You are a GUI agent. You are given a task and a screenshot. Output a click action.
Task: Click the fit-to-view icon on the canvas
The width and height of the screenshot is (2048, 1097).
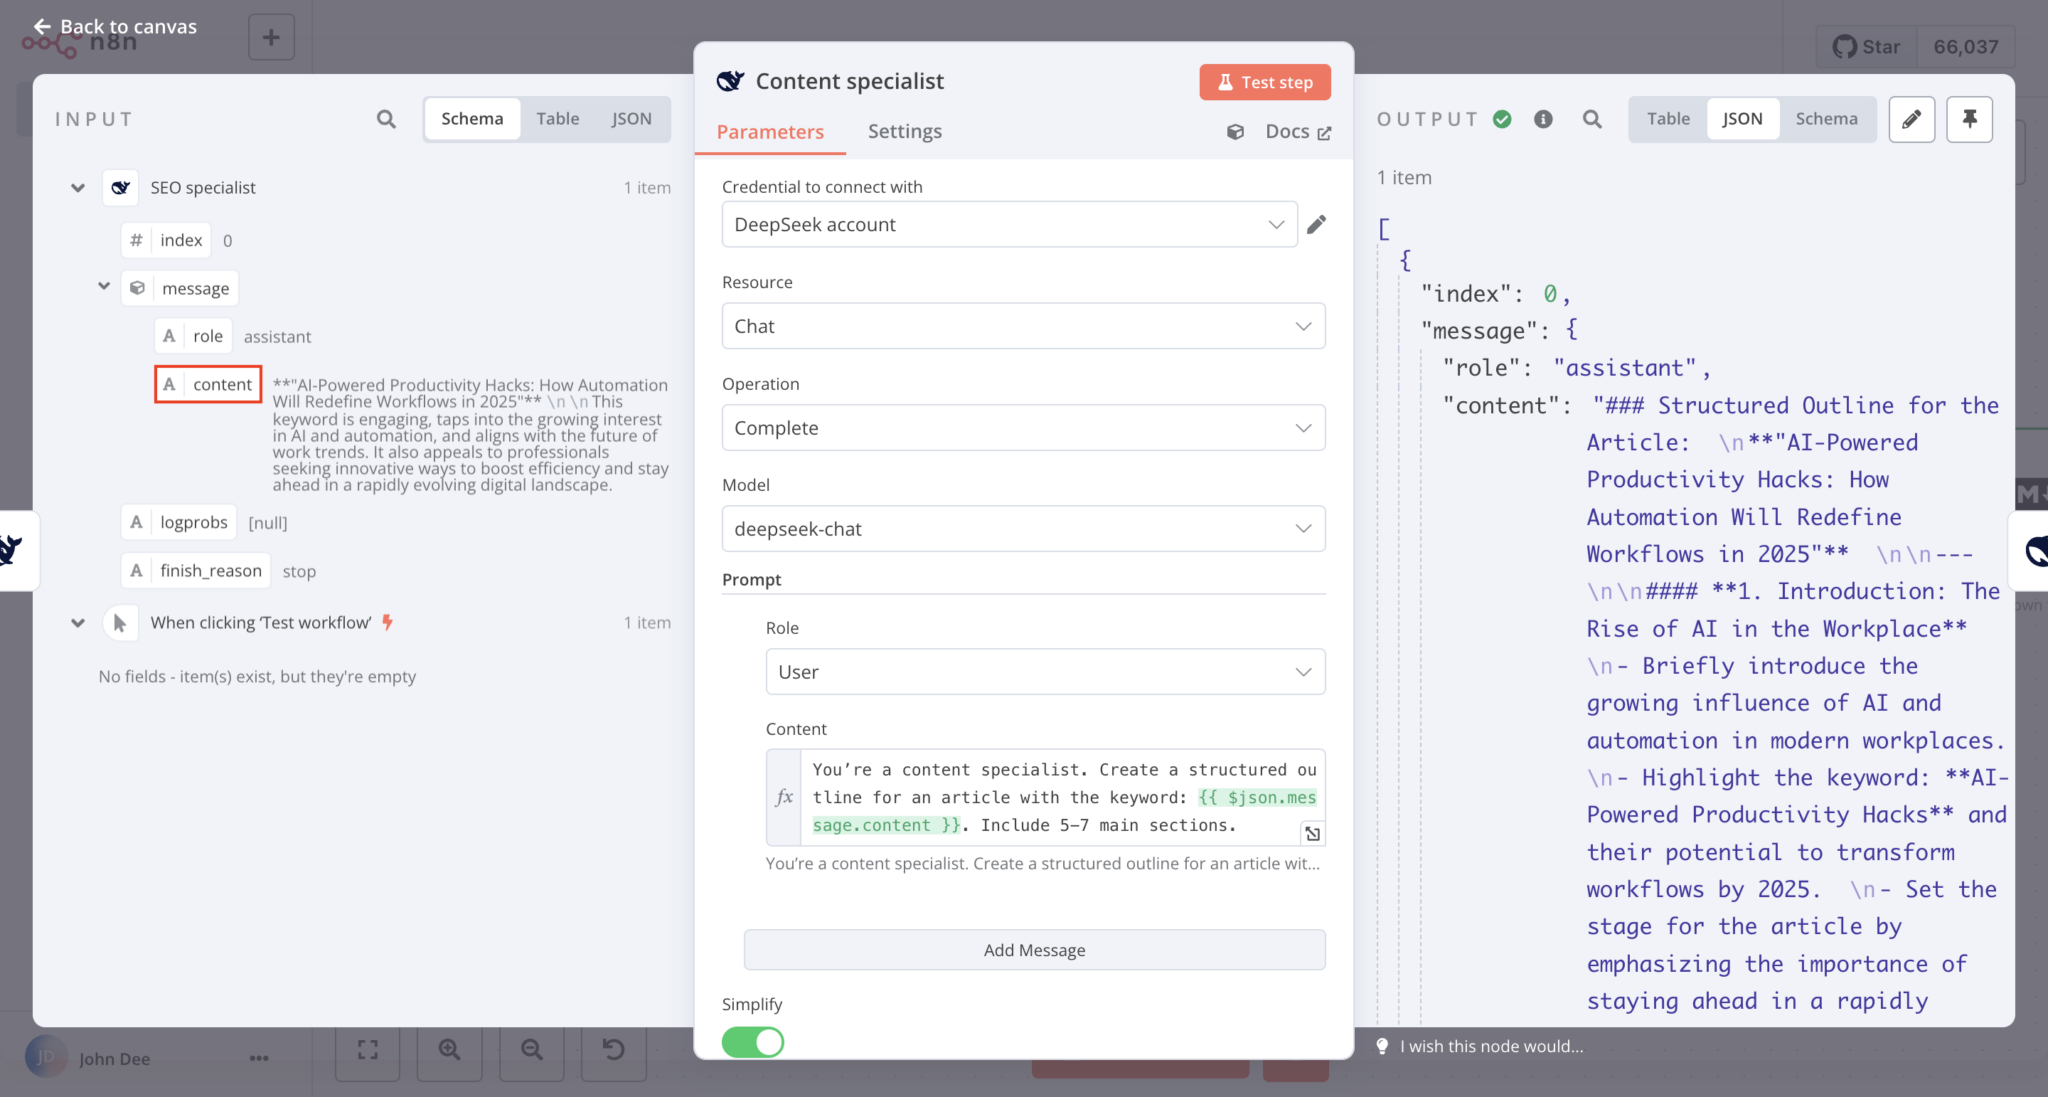pyautogui.click(x=367, y=1050)
